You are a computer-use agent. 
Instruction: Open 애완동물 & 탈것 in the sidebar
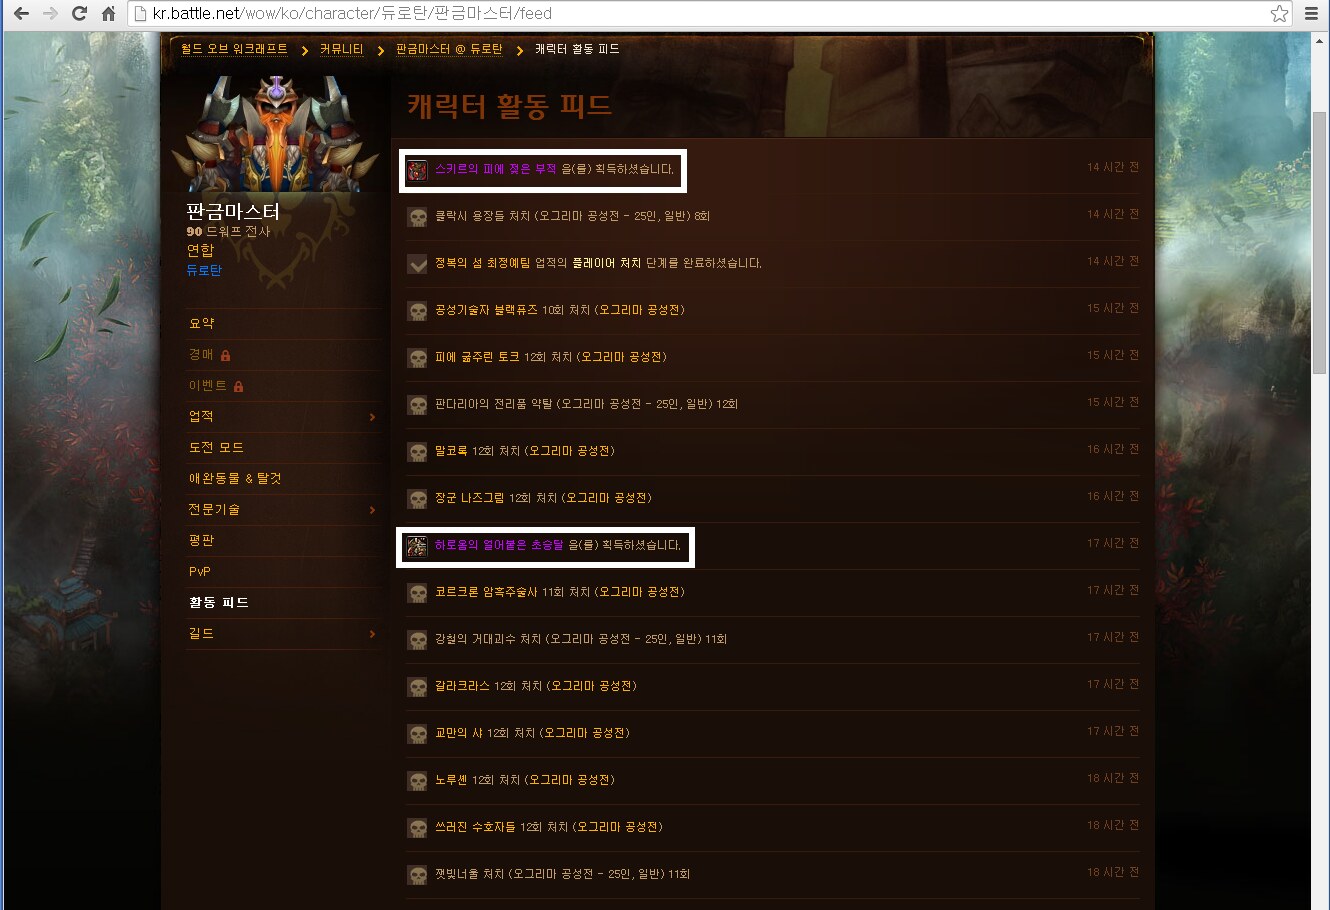[x=235, y=478]
